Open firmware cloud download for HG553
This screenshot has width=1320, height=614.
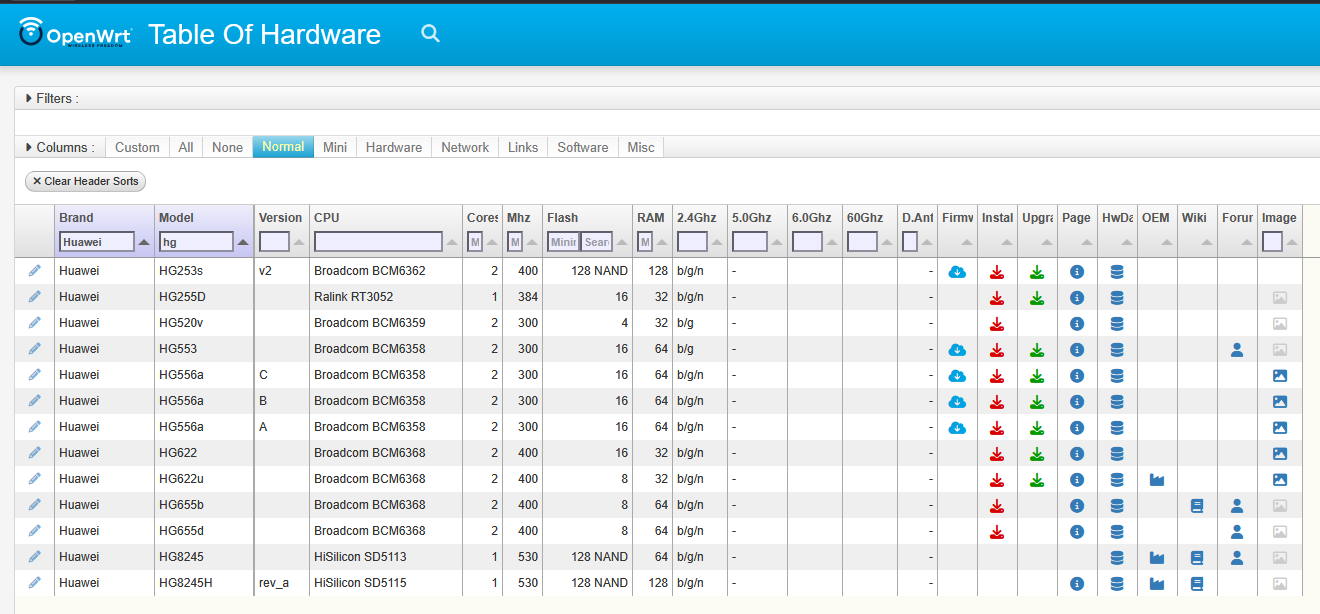pyautogui.click(x=957, y=349)
